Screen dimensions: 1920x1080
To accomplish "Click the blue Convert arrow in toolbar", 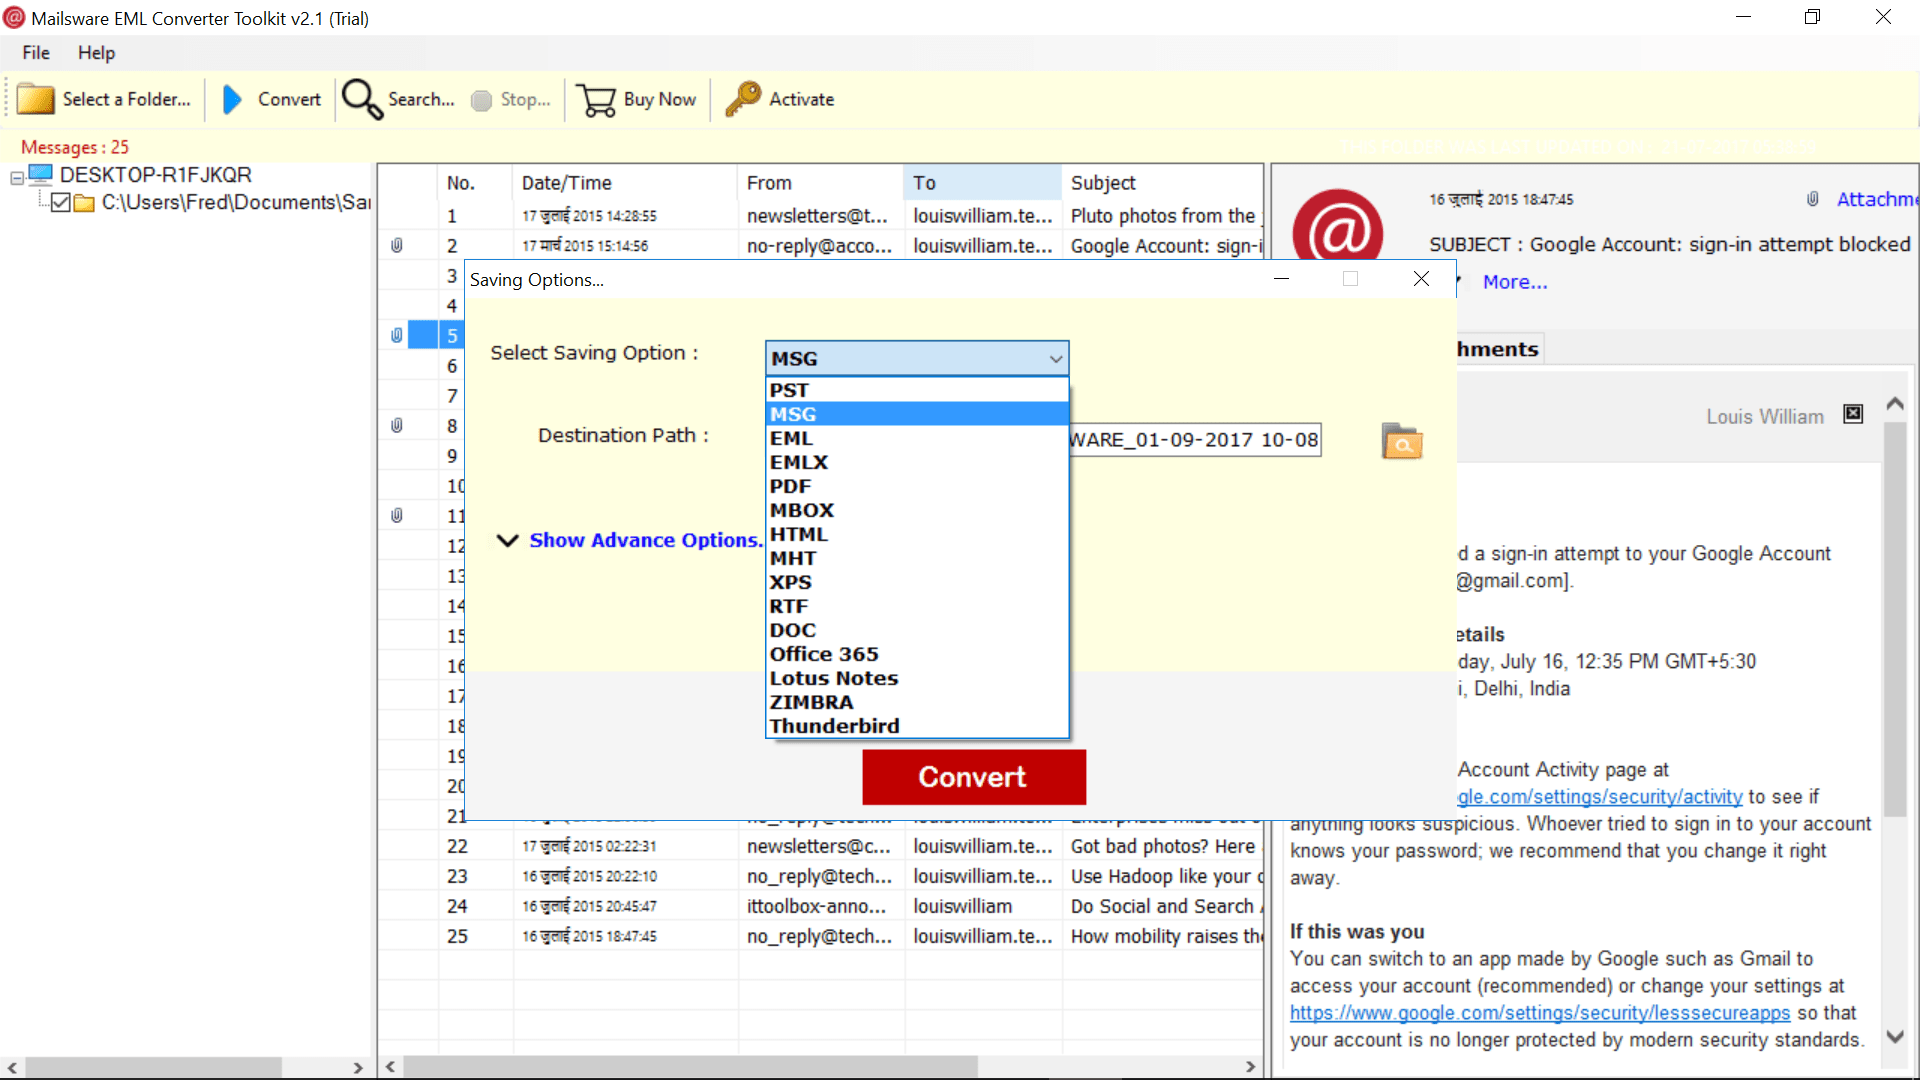I will [x=231, y=99].
